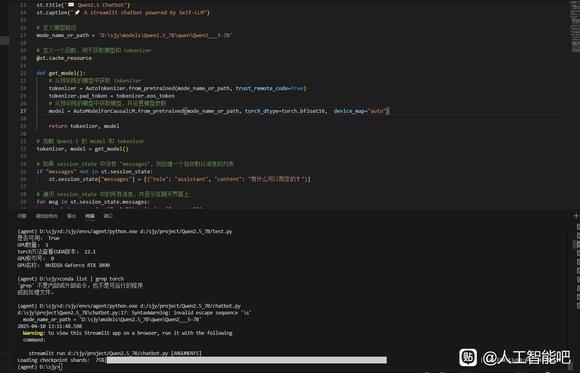Open the 调试控制台 debug console tab
Image resolution: width=580 pixels, height=373 pixels.
tap(47, 216)
